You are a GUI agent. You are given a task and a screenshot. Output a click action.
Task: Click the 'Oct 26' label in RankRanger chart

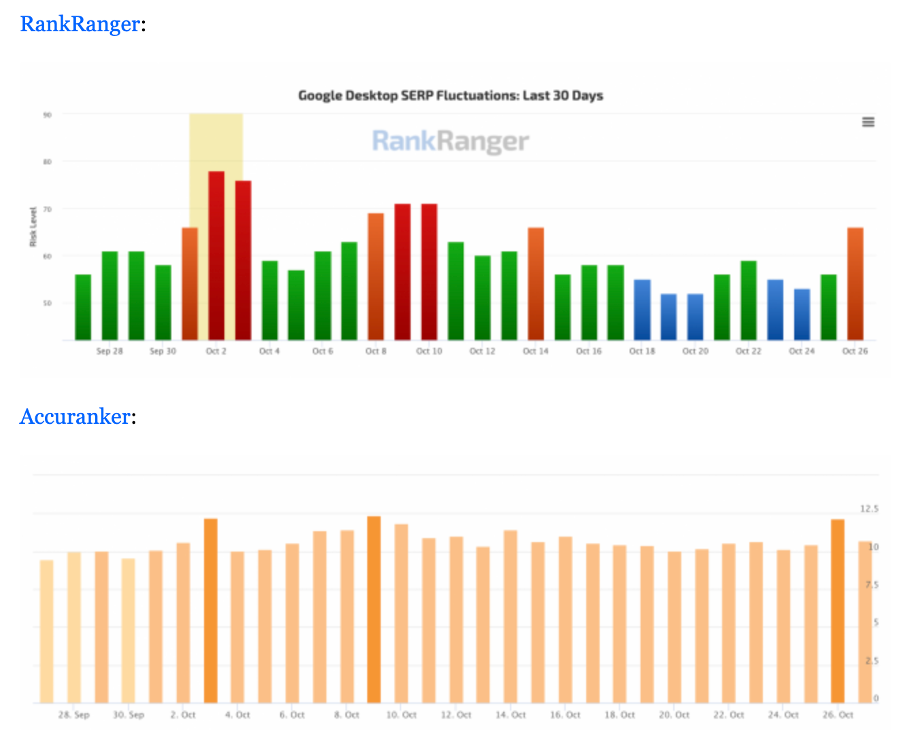point(855,351)
